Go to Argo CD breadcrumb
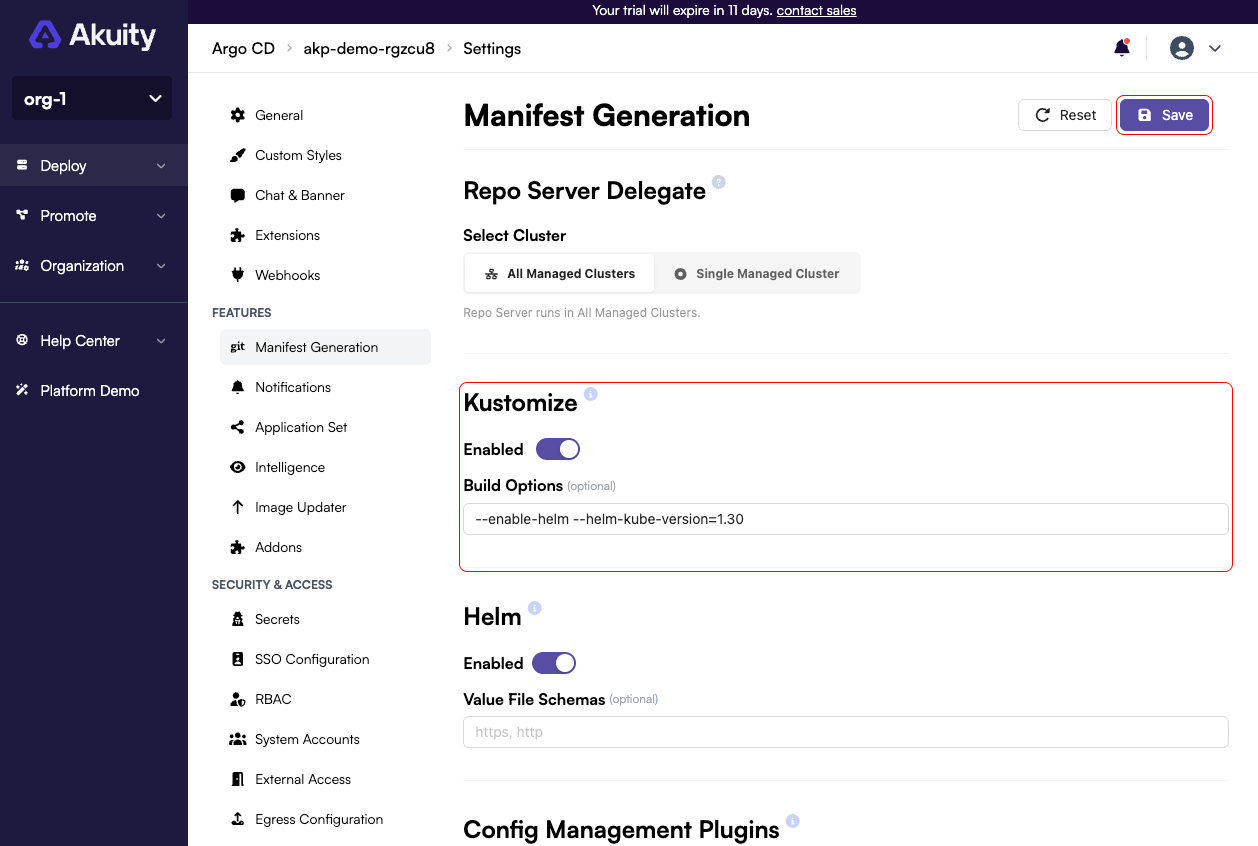 243,48
